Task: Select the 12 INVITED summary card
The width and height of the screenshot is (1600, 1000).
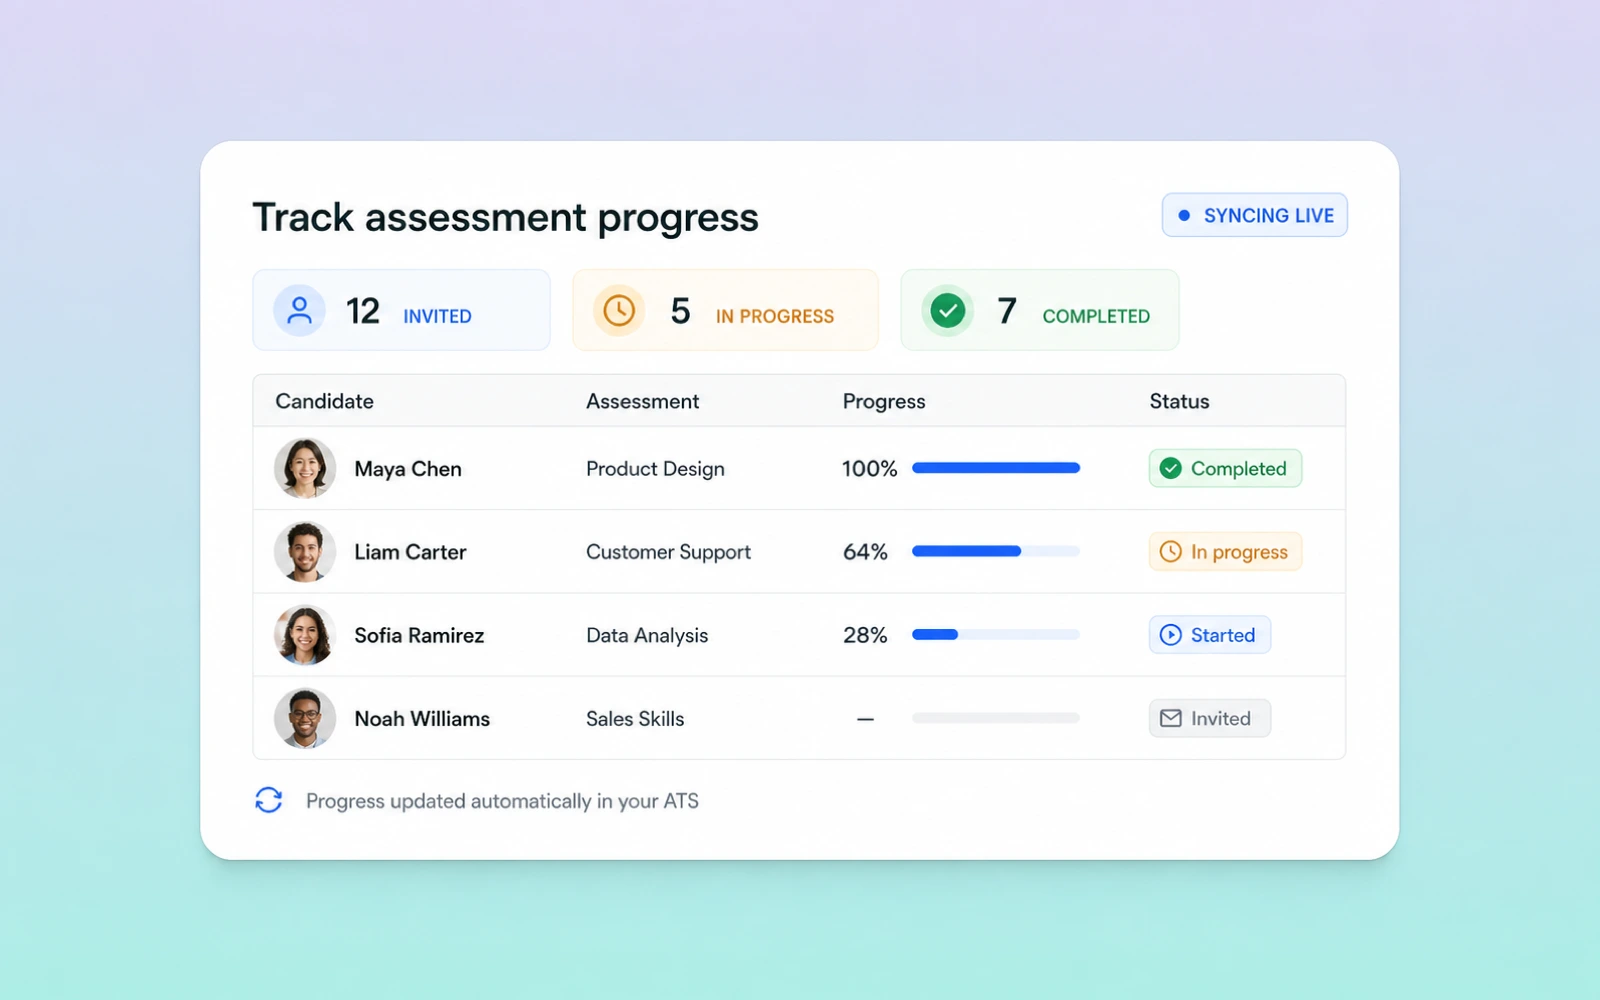Action: click(401, 310)
